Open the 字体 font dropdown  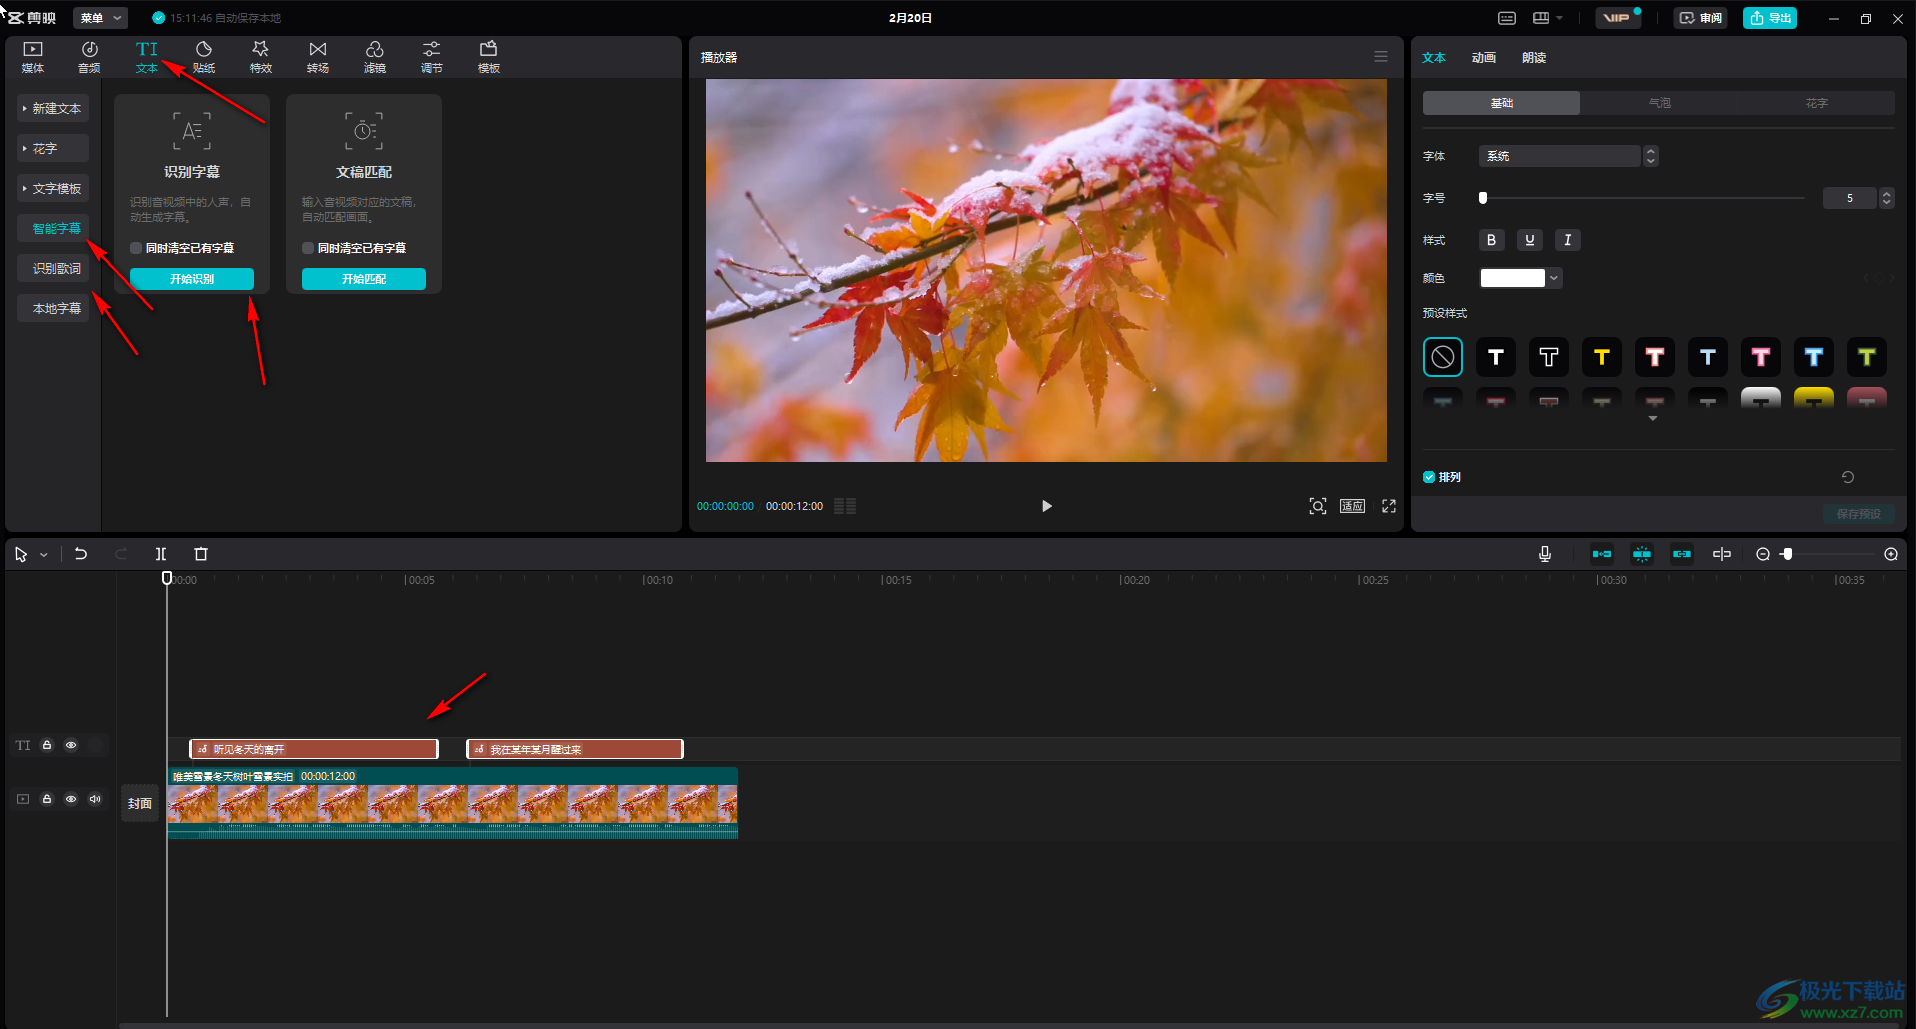click(1568, 156)
